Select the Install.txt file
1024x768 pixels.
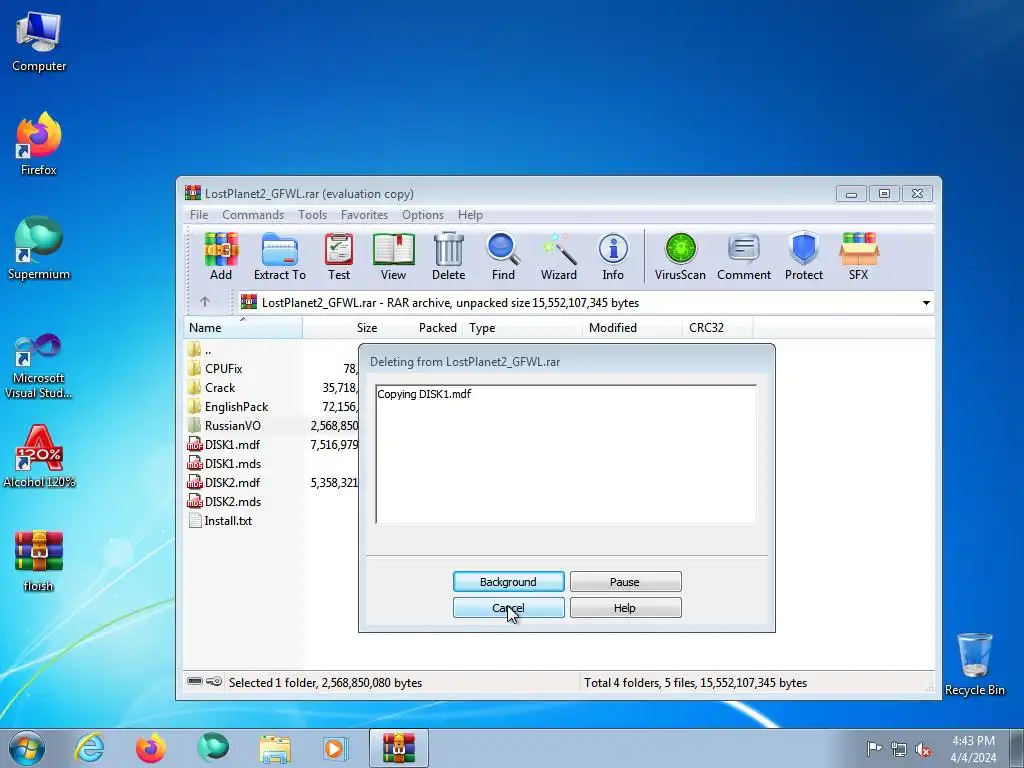[x=228, y=520]
